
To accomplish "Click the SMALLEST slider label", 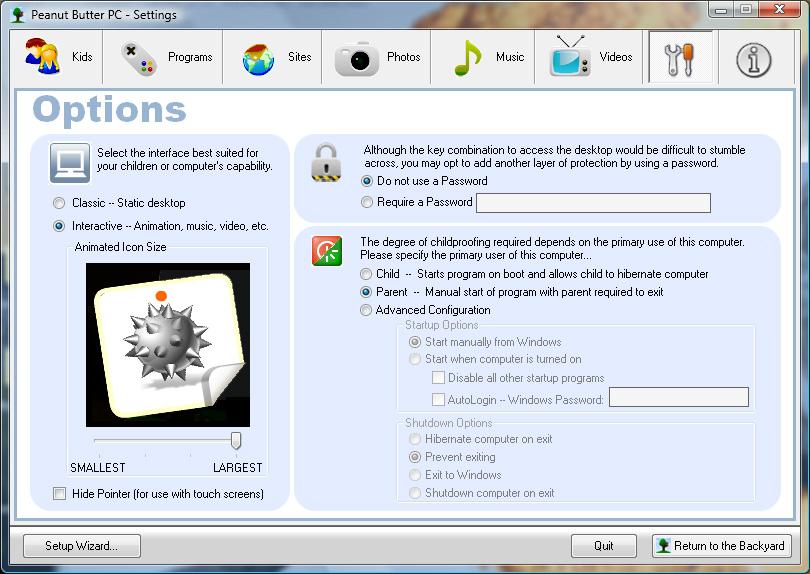I will [98, 468].
